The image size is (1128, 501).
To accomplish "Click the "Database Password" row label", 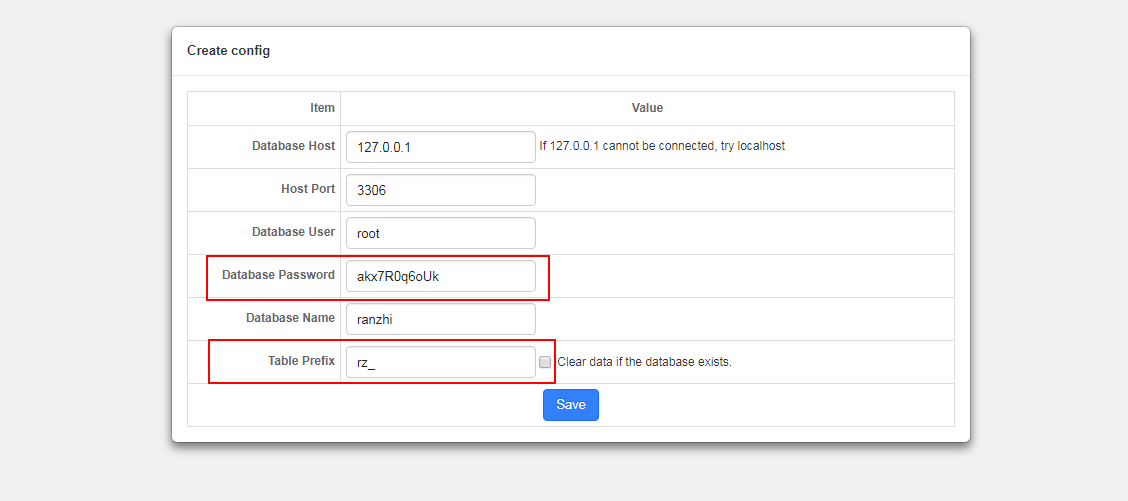I will pos(278,275).
